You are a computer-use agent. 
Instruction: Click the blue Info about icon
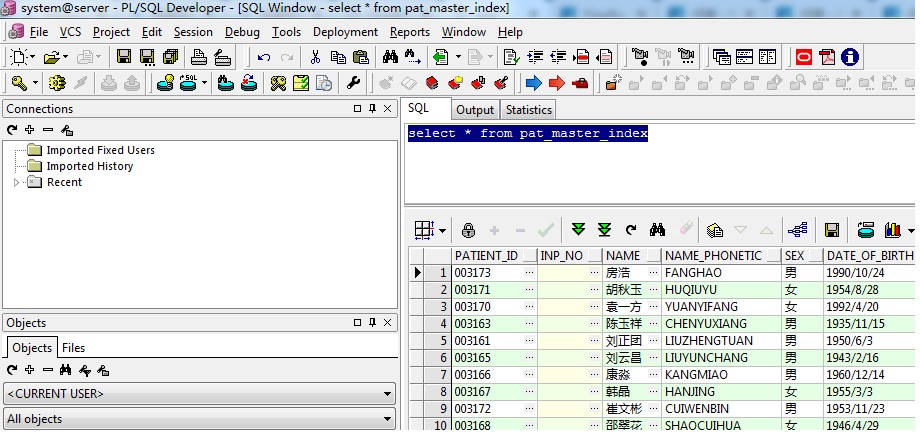[x=850, y=57]
